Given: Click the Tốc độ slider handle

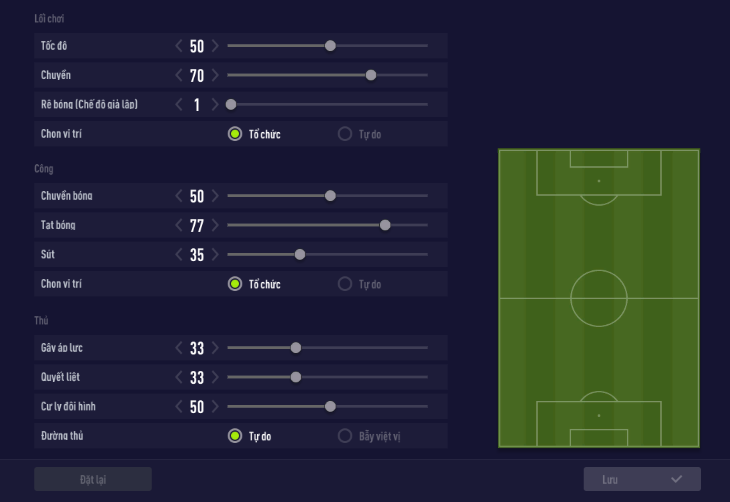Looking at the screenshot, I should point(330,46).
